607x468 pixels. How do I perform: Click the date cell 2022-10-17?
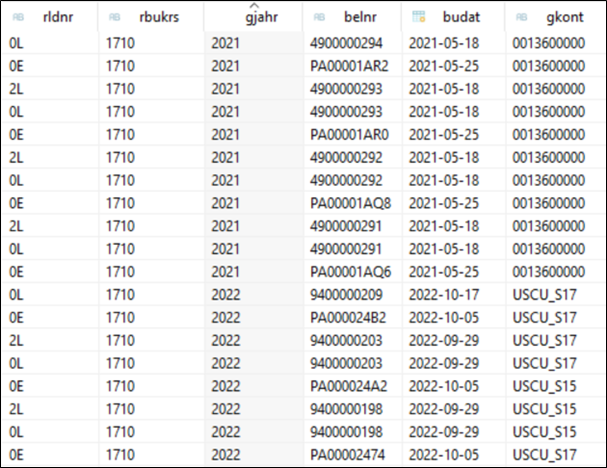[x=454, y=295]
